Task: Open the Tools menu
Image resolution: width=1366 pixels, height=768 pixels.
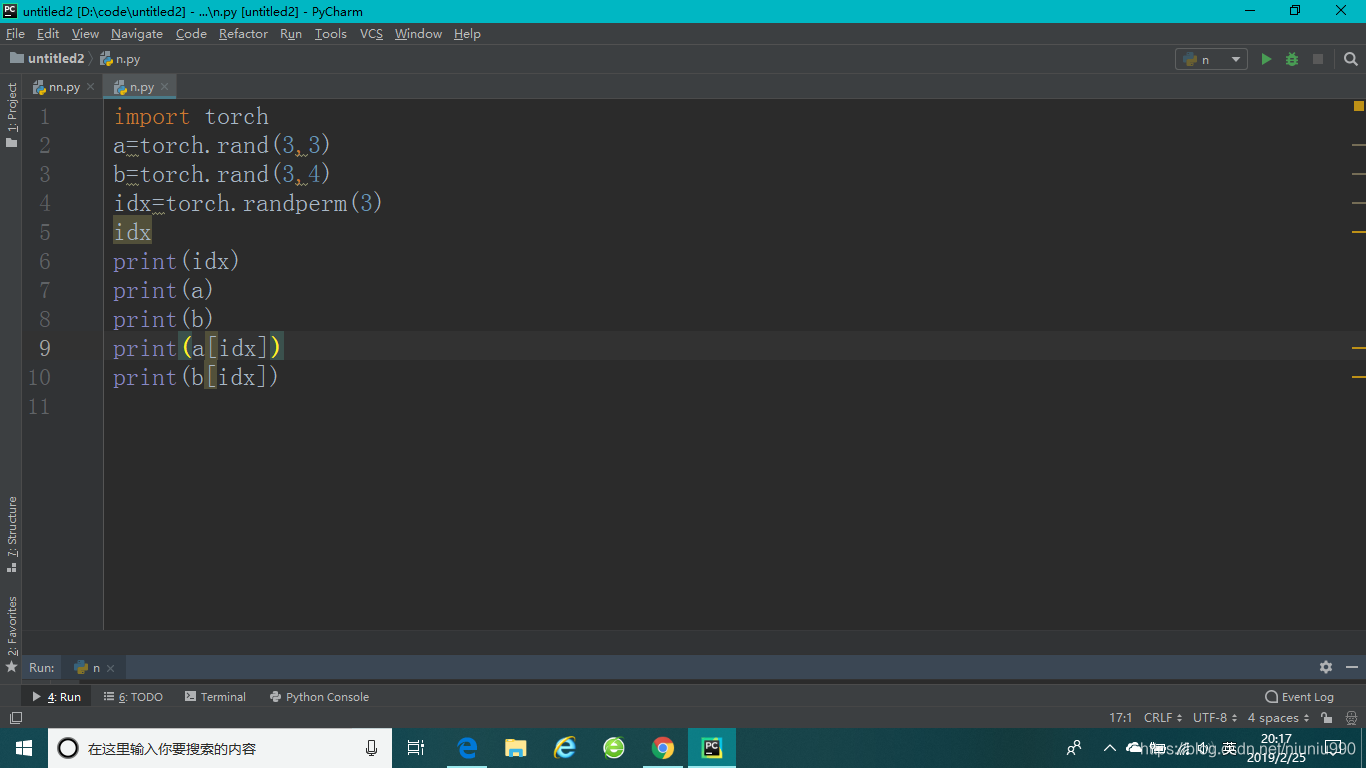Action: click(330, 33)
